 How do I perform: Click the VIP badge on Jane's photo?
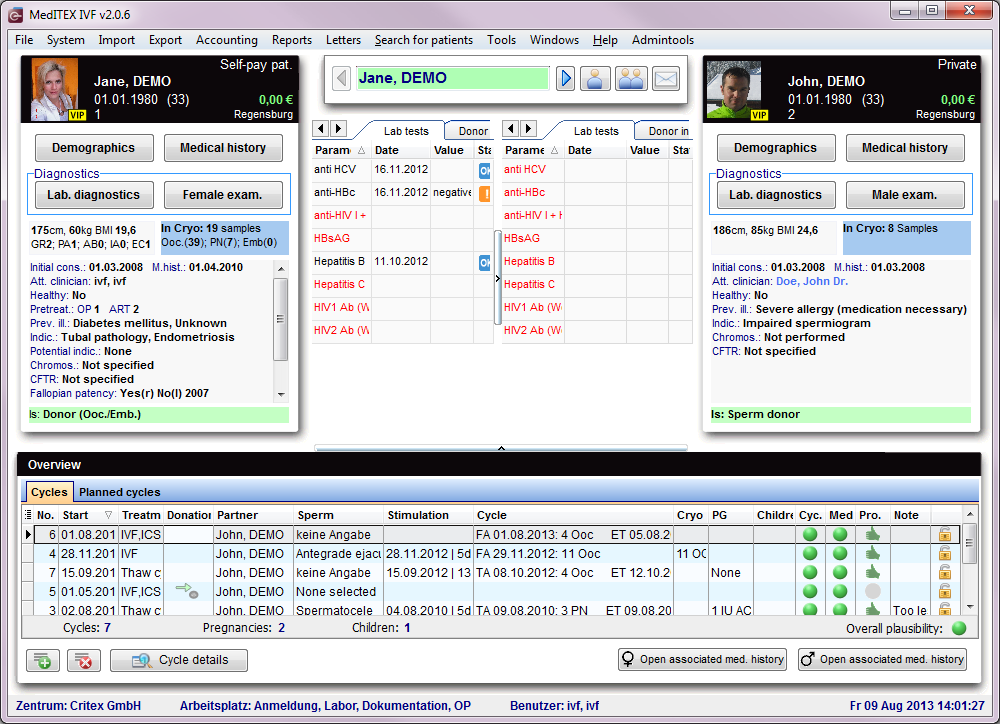click(77, 115)
